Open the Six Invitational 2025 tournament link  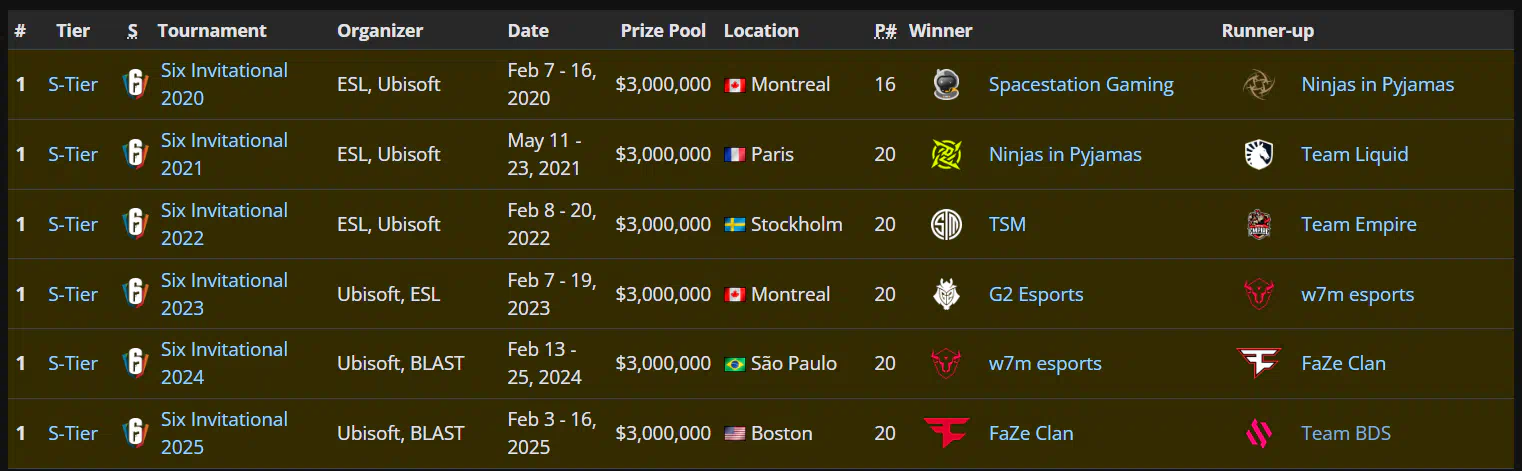coord(224,433)
